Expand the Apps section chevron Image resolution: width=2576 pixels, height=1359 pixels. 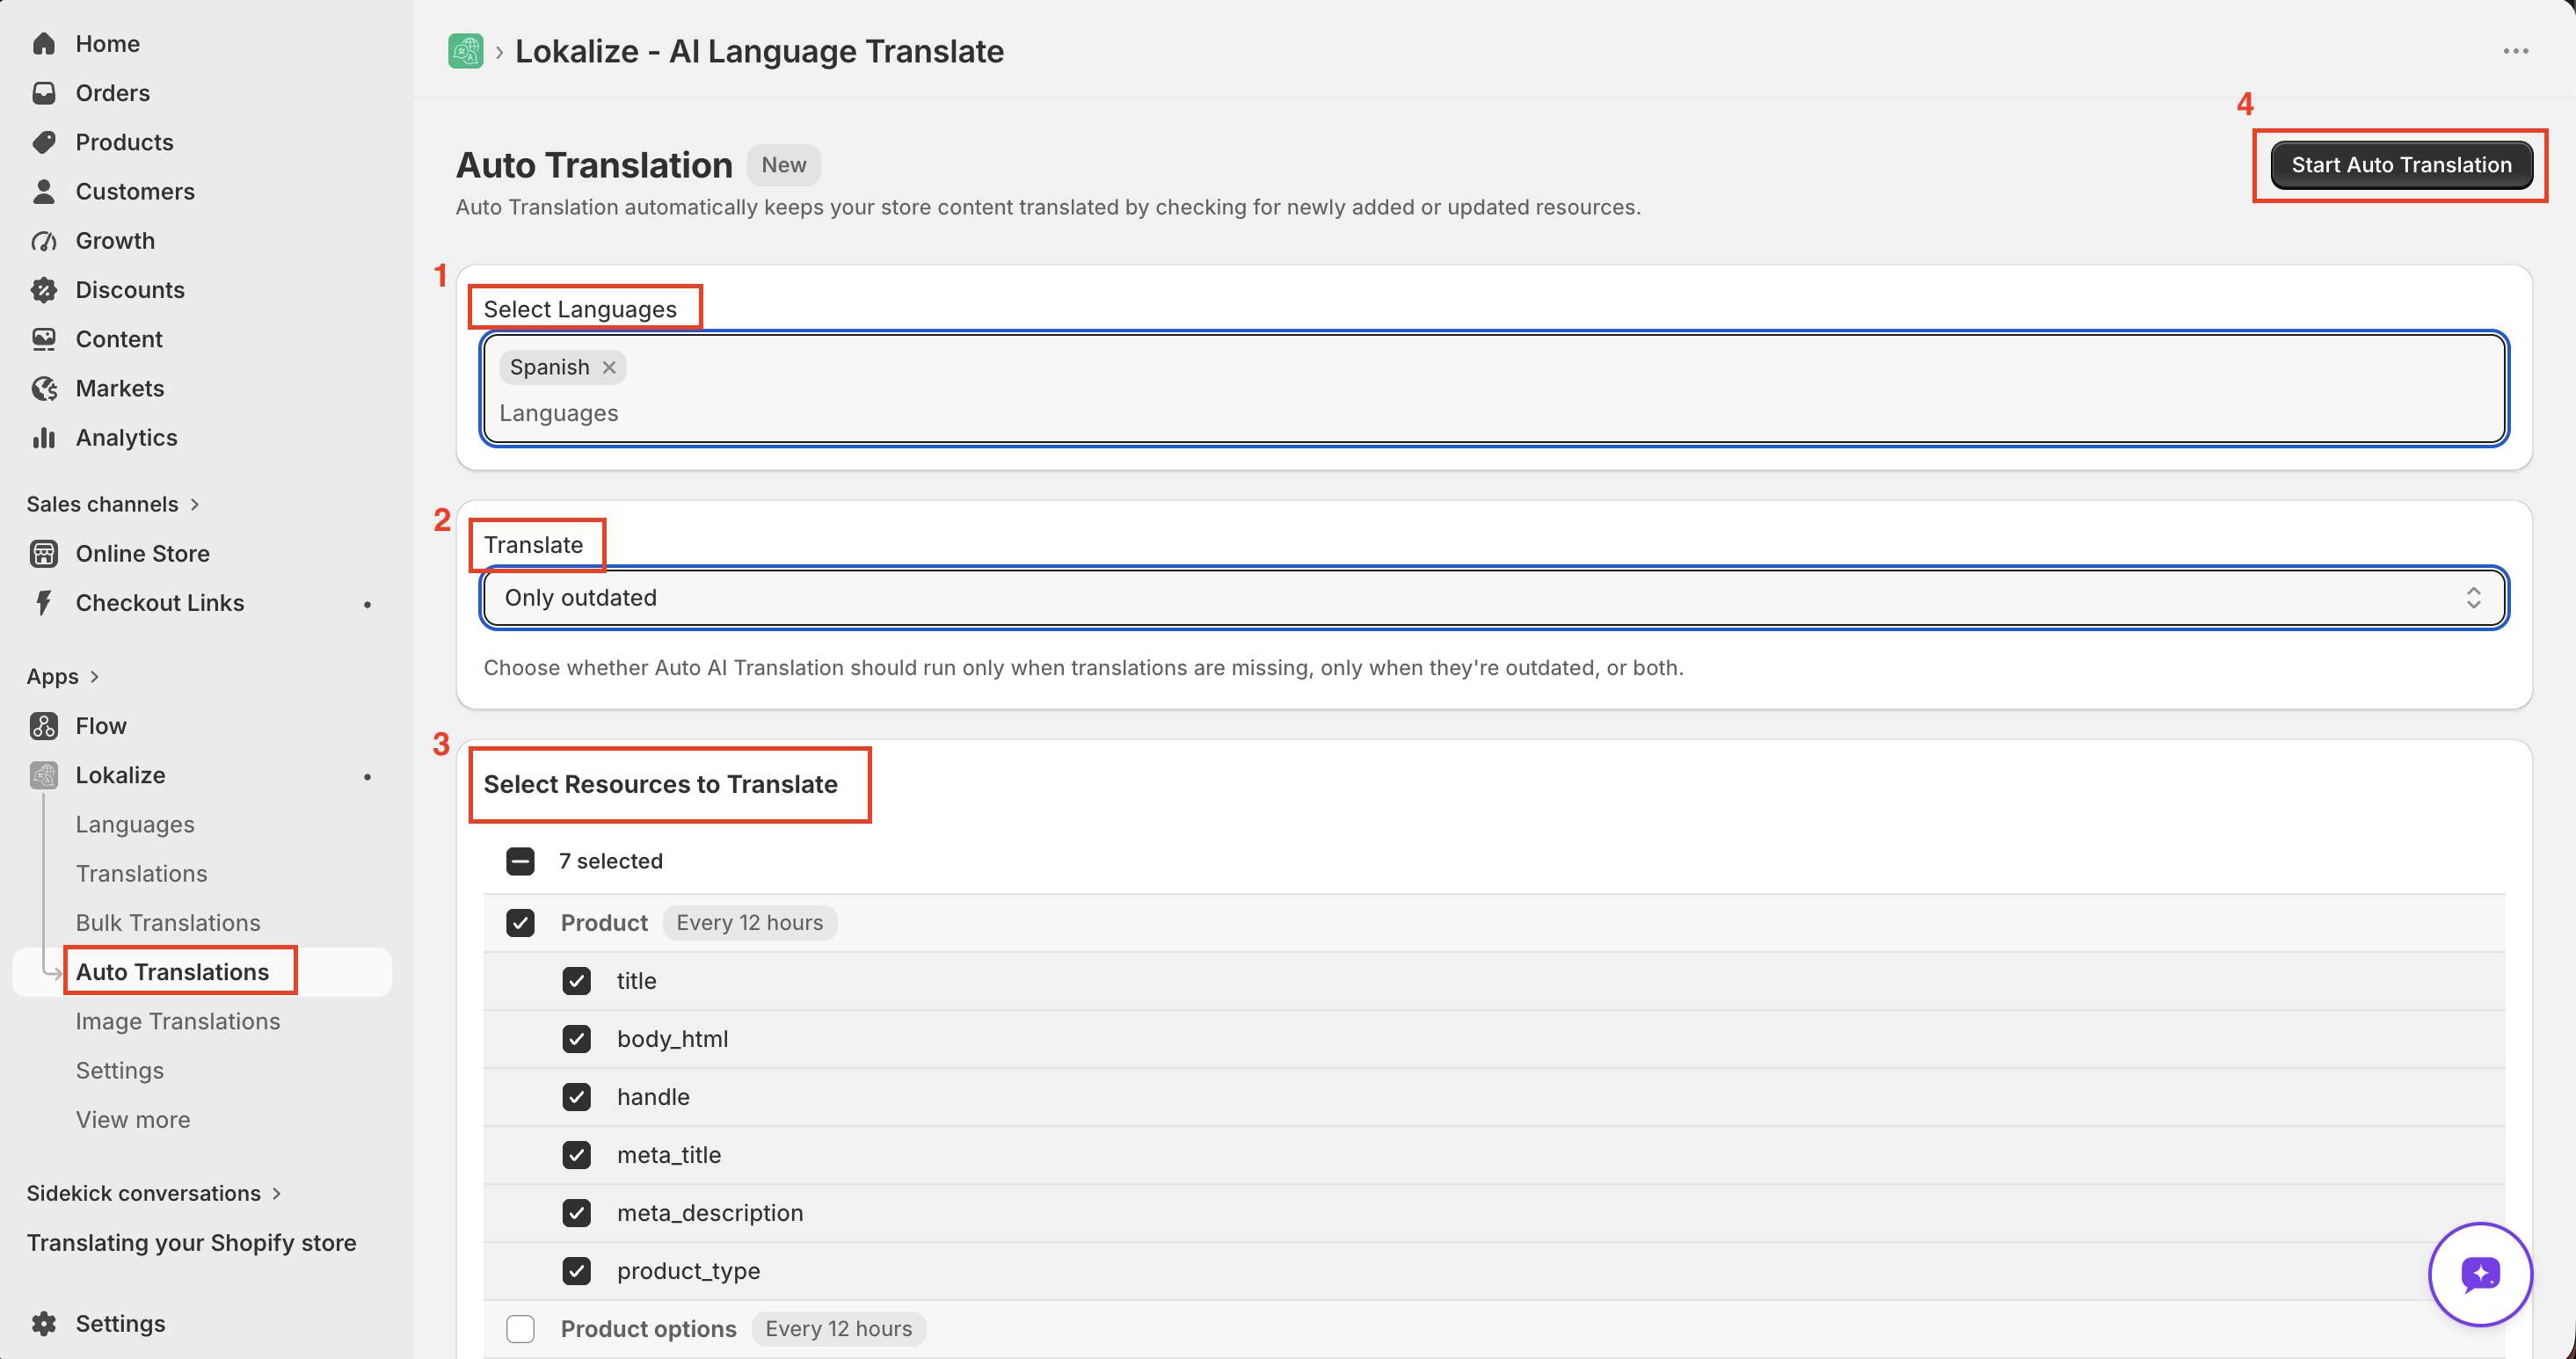click(x=94, y=677)
